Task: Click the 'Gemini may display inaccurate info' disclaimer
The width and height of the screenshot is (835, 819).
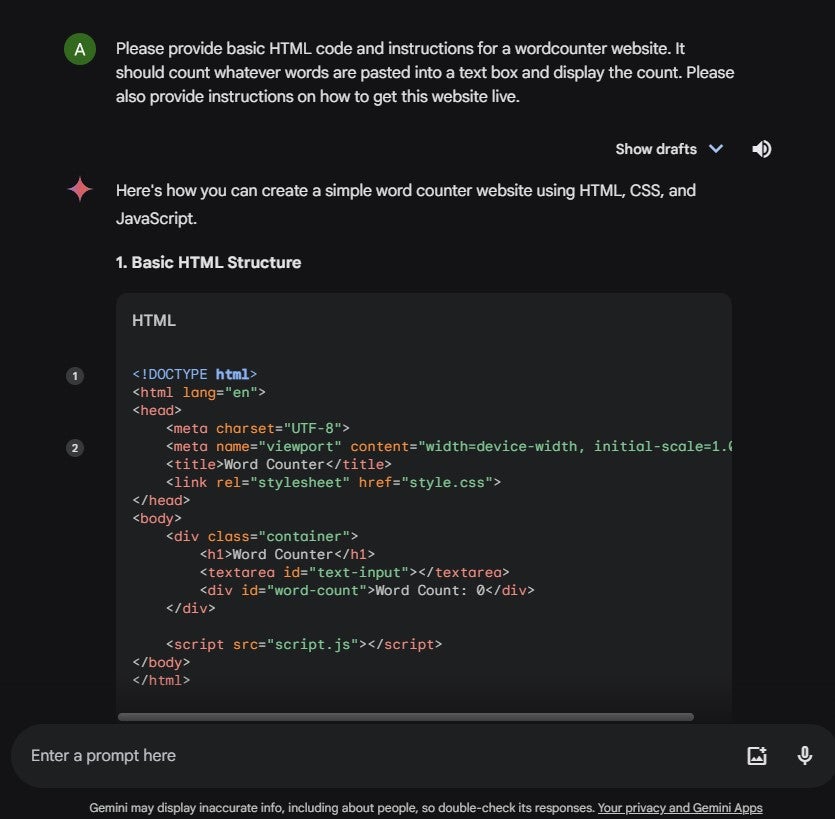Action: (x=342, y=807)
